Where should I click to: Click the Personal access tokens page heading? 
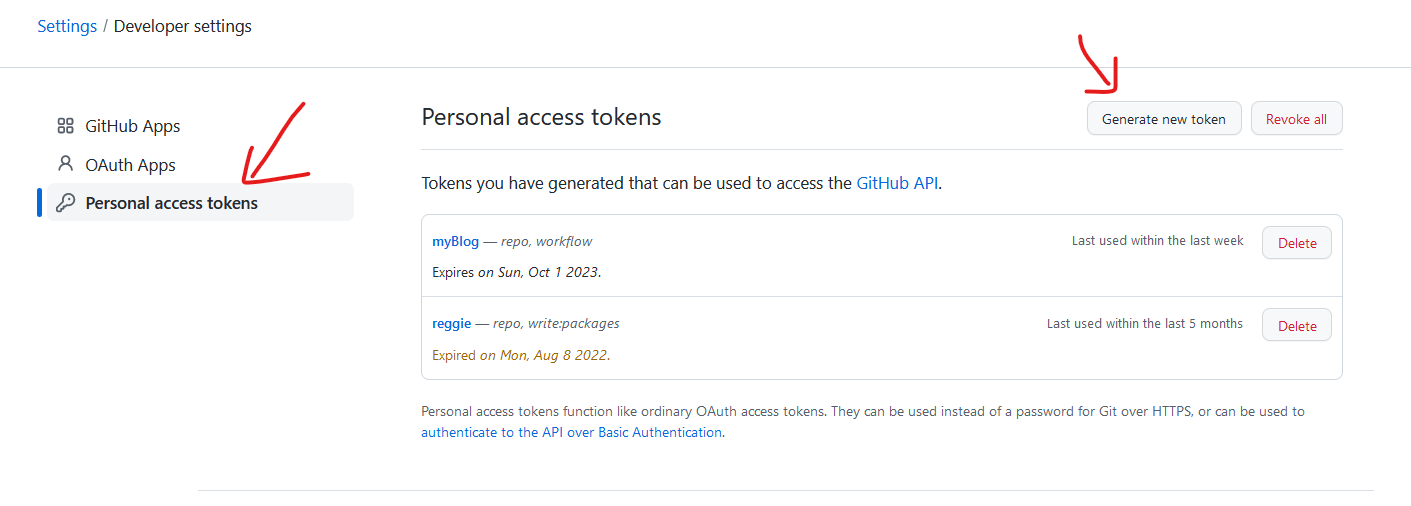[541, 117]
